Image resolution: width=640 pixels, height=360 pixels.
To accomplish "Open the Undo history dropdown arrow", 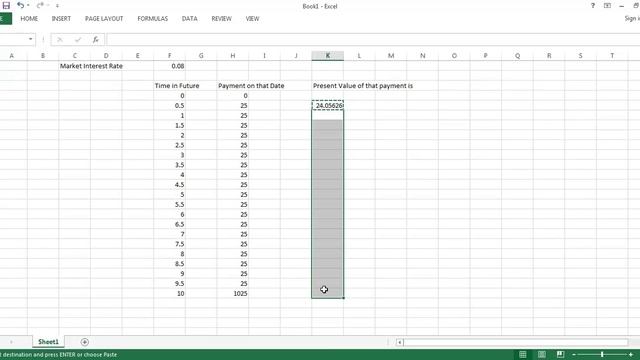I will 28,5.
